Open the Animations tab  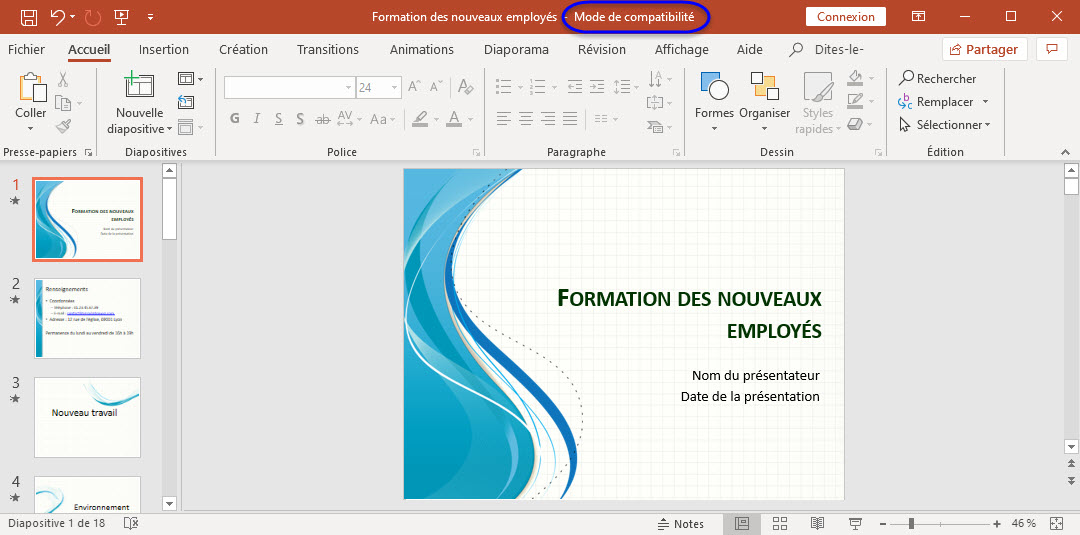point(422,50)
